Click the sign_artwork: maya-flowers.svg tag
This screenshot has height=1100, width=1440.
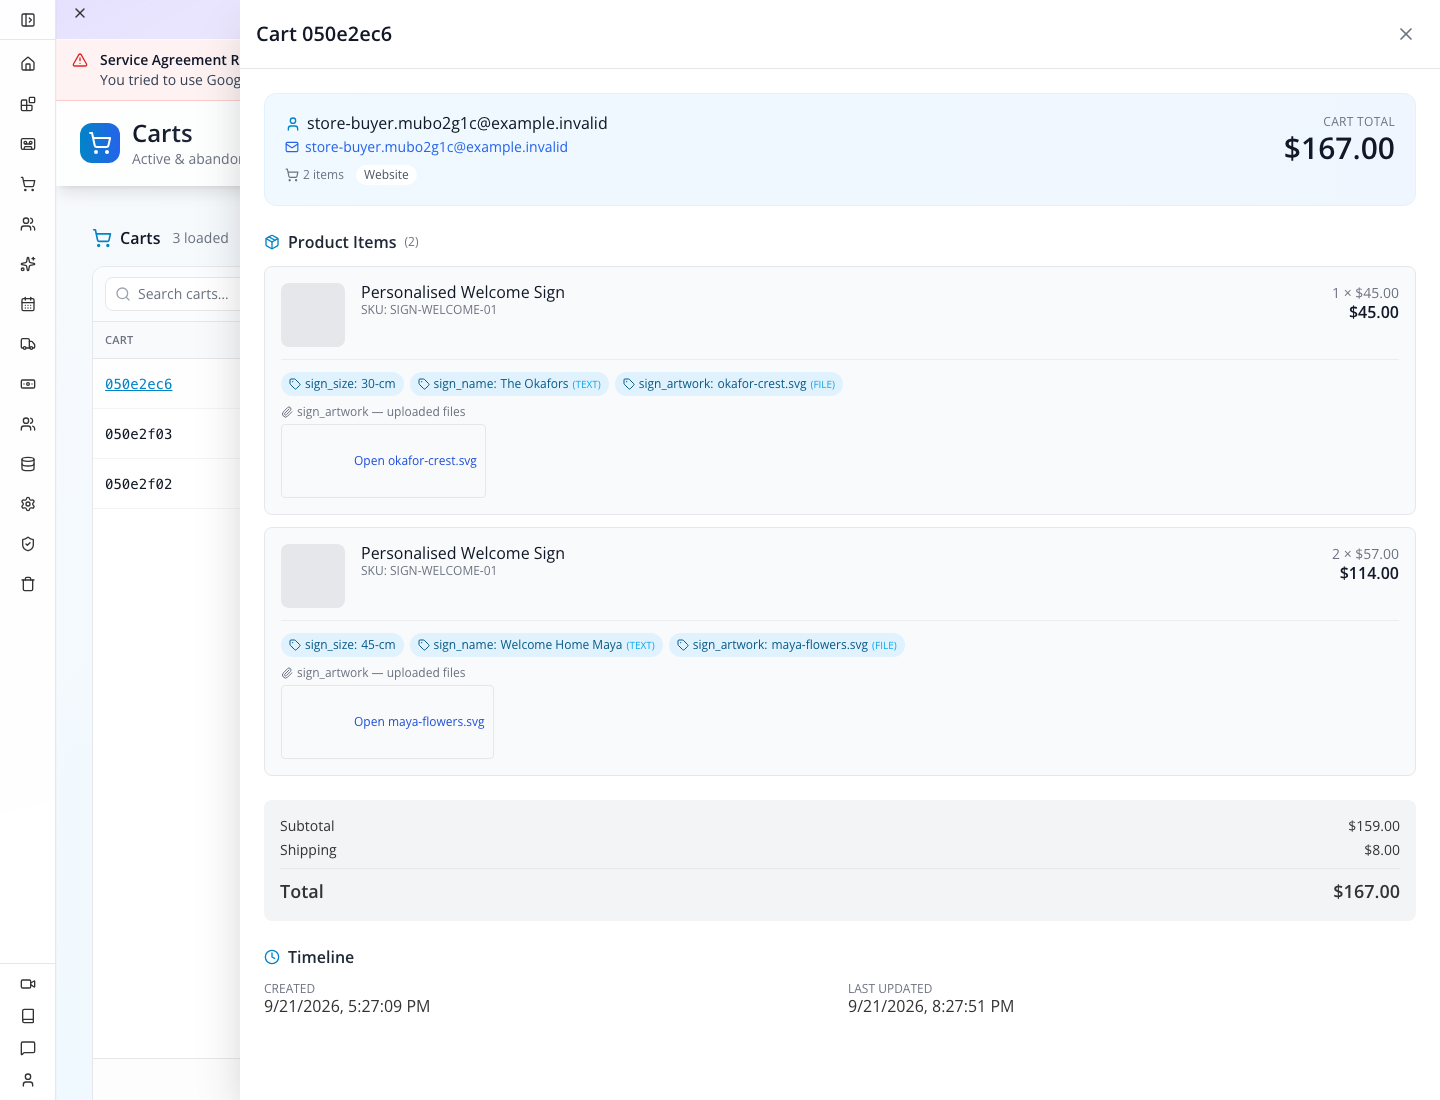point(787,645)
